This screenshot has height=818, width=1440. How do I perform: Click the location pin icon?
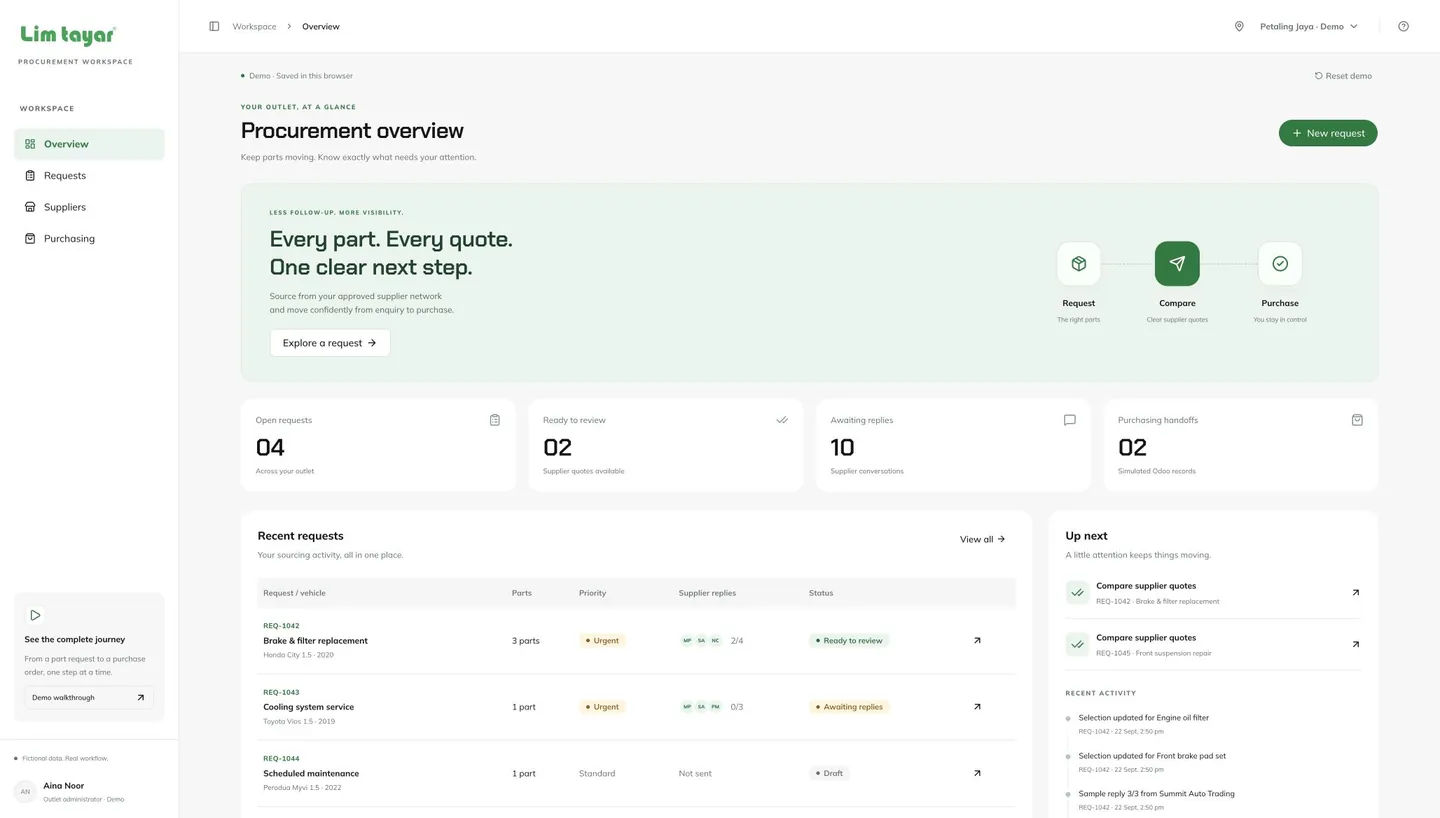pos(1239,26)
